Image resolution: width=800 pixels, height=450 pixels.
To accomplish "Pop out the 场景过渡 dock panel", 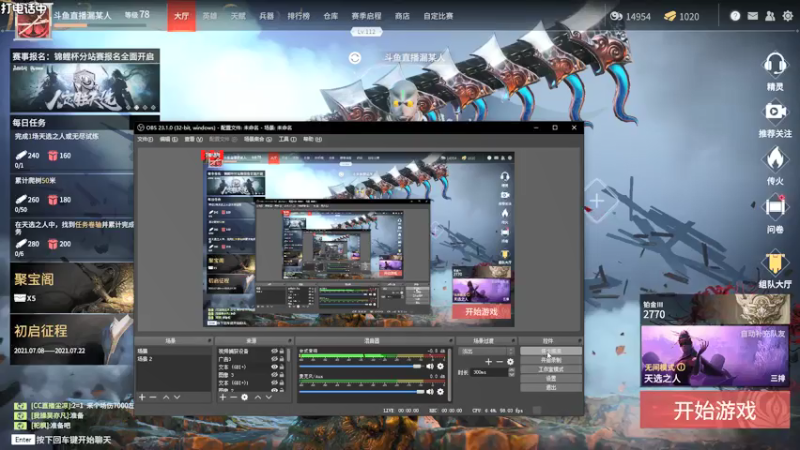I will (513, 340).
